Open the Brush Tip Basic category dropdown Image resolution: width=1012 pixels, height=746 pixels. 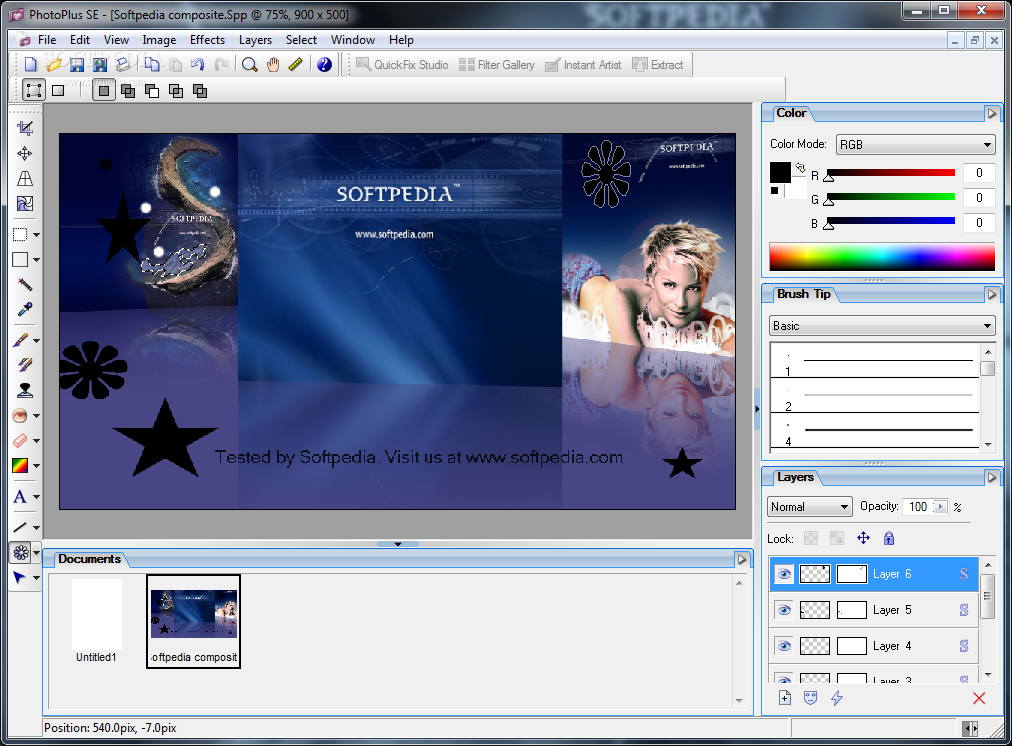[x=882, y=326]
